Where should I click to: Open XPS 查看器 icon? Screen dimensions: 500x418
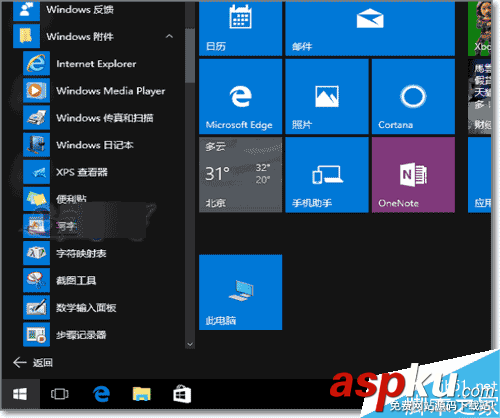(36, 172)
